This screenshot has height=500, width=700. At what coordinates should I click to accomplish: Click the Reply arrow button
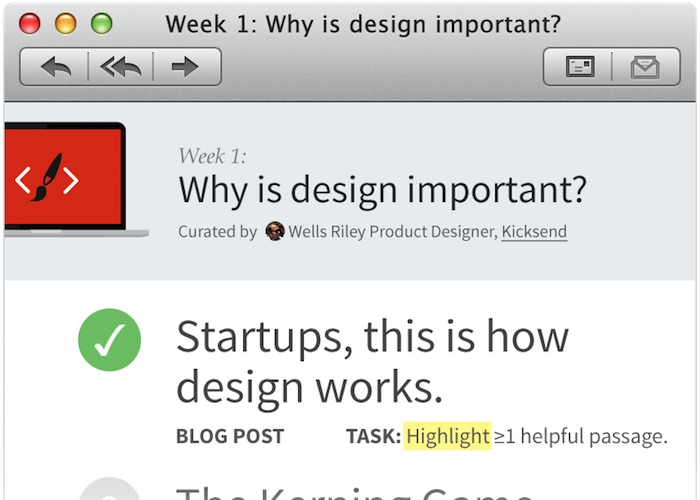coord(56,67)
